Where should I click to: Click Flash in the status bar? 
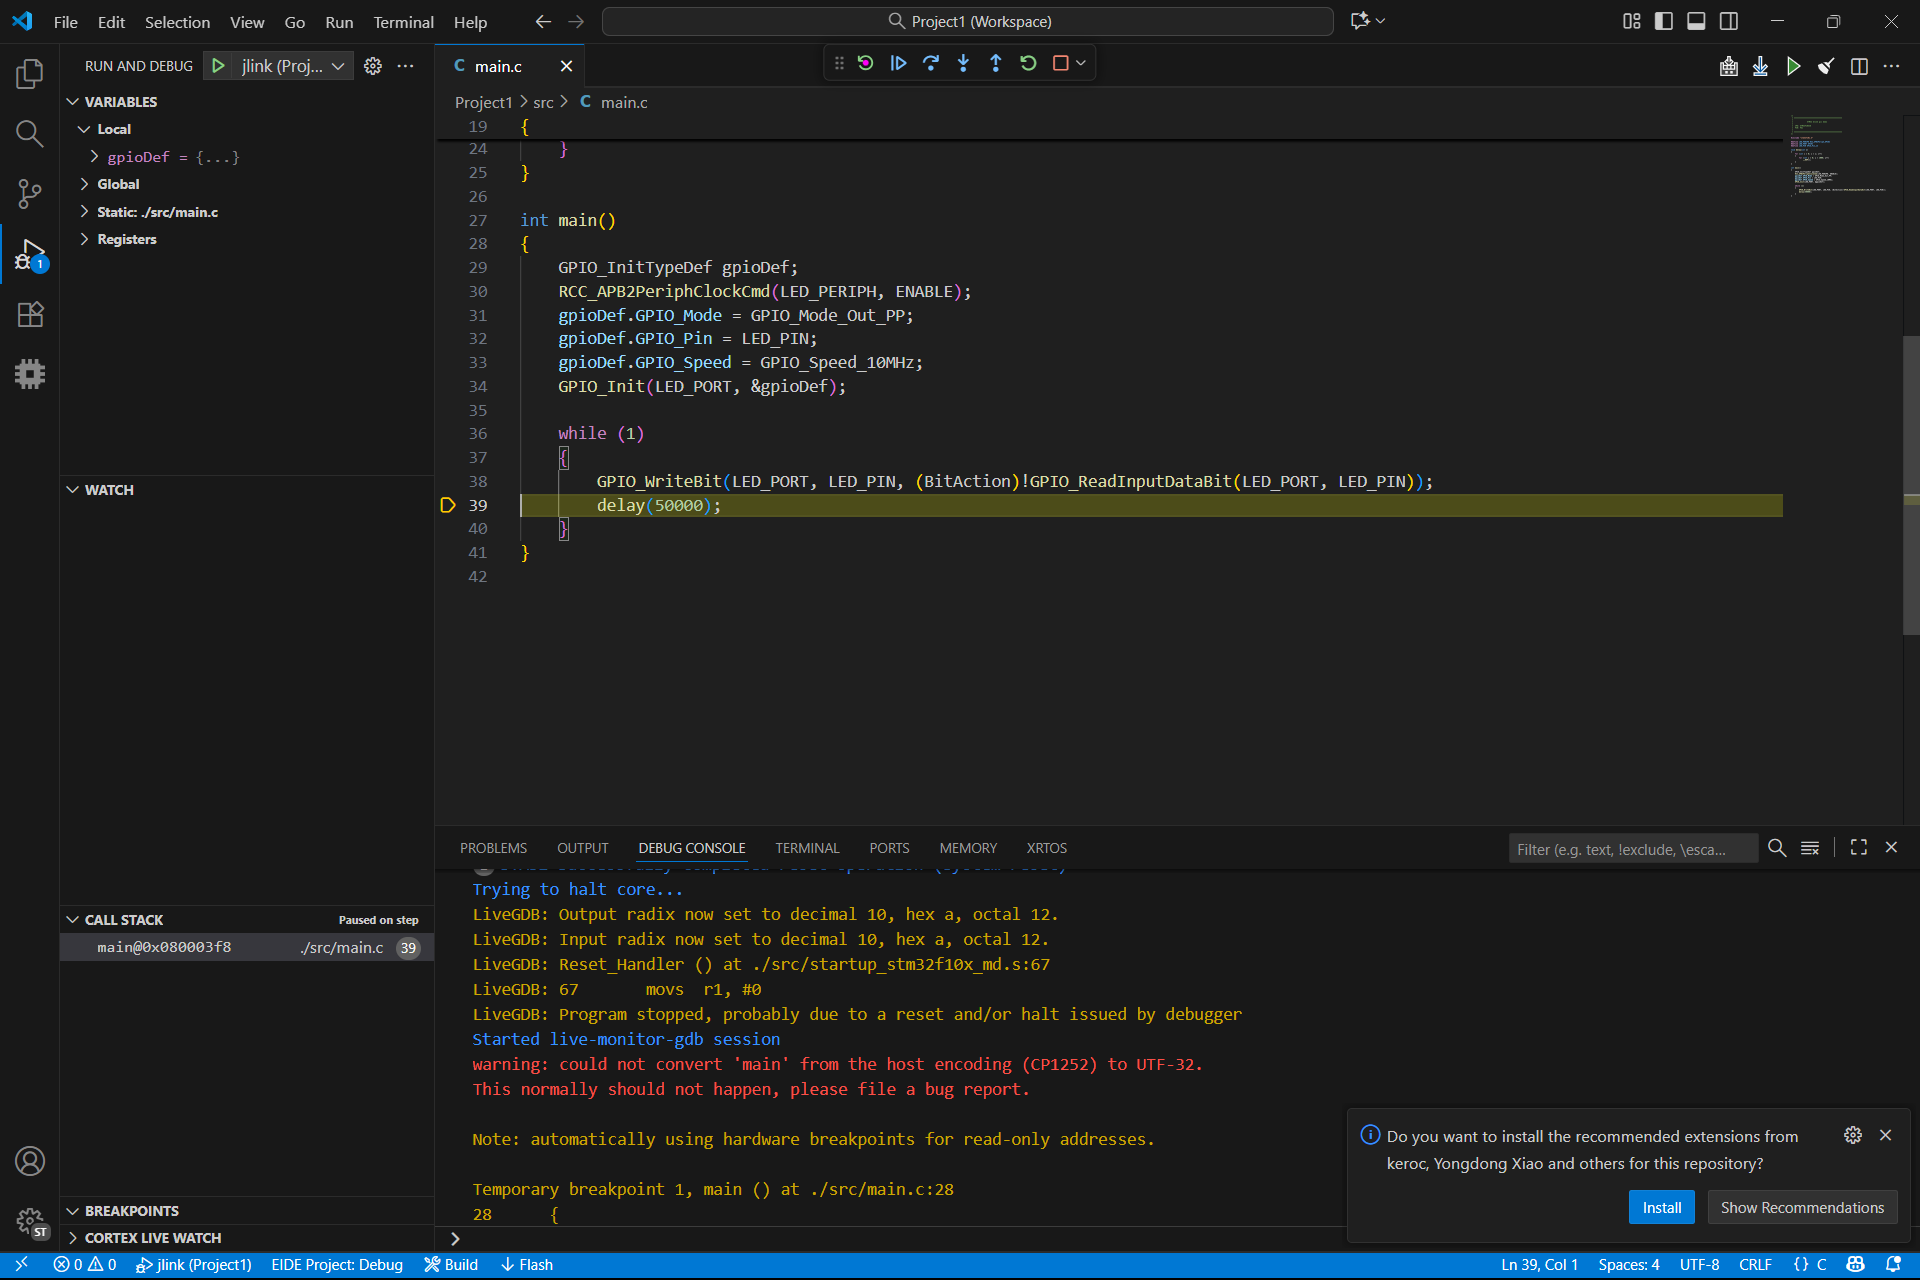[x=527, y=1265]
